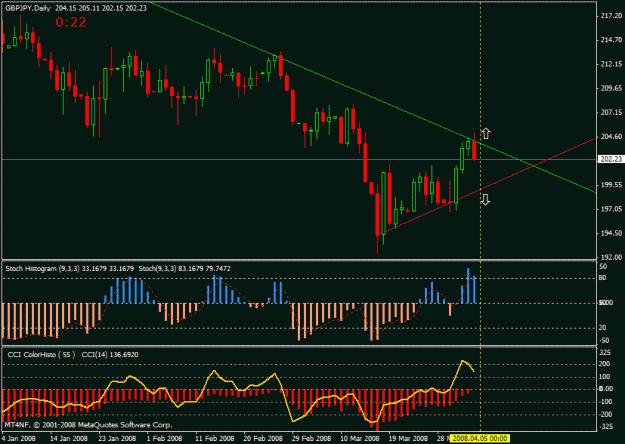Click the 14 Jan 2008 date label
Screen dimensions: 625x444
[x=69, y=438]
